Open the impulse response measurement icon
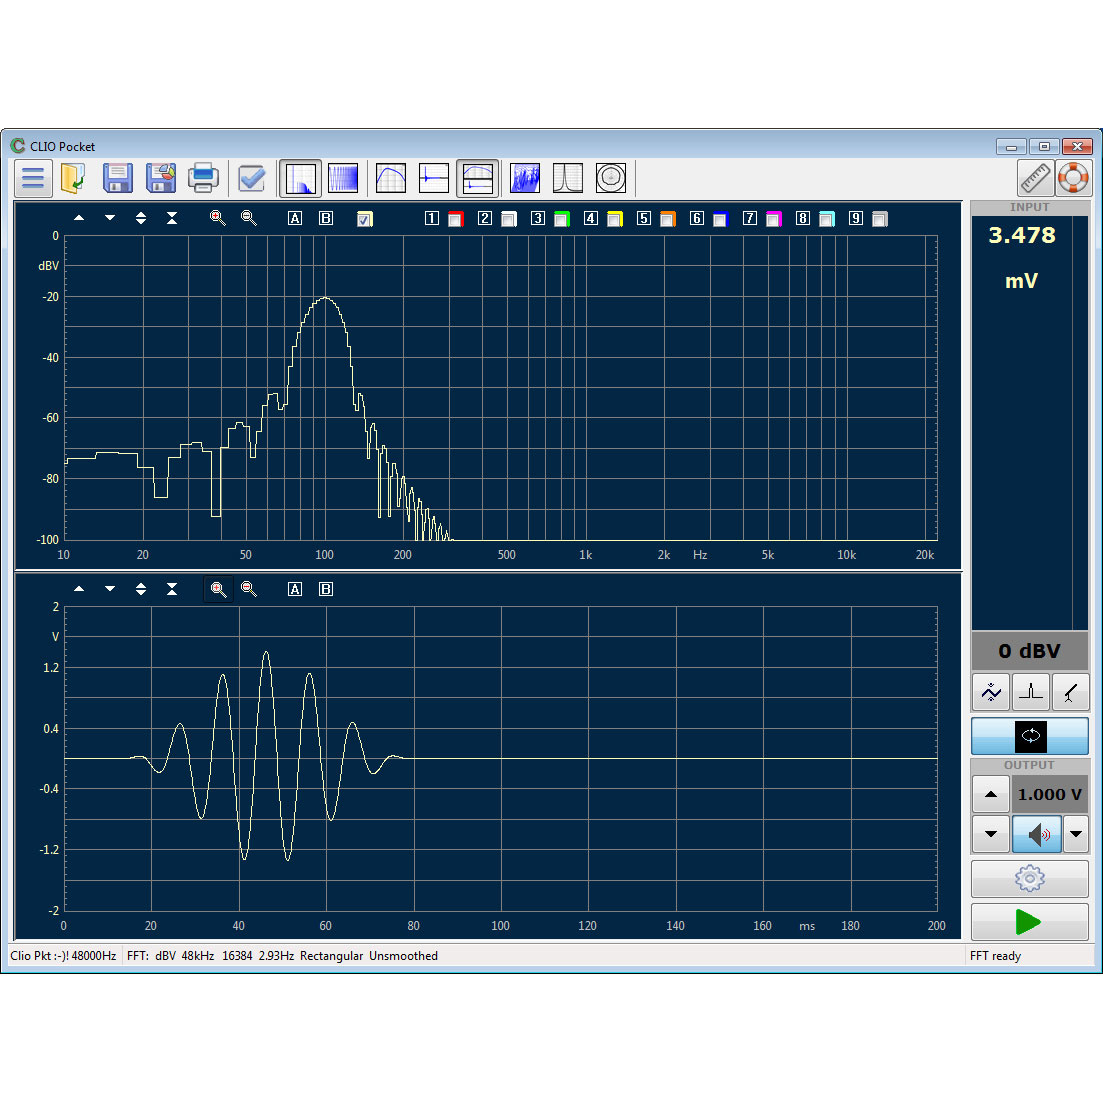Screen dimensions: 1103x1103 point(434,178)
